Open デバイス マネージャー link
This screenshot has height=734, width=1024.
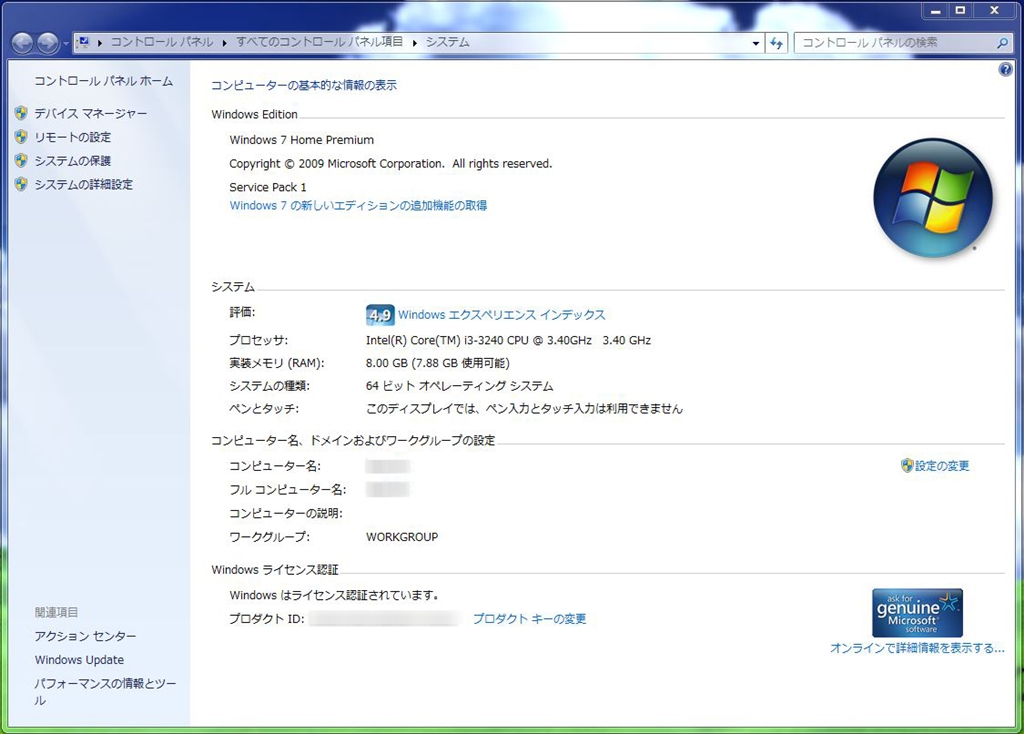point(91,114)
